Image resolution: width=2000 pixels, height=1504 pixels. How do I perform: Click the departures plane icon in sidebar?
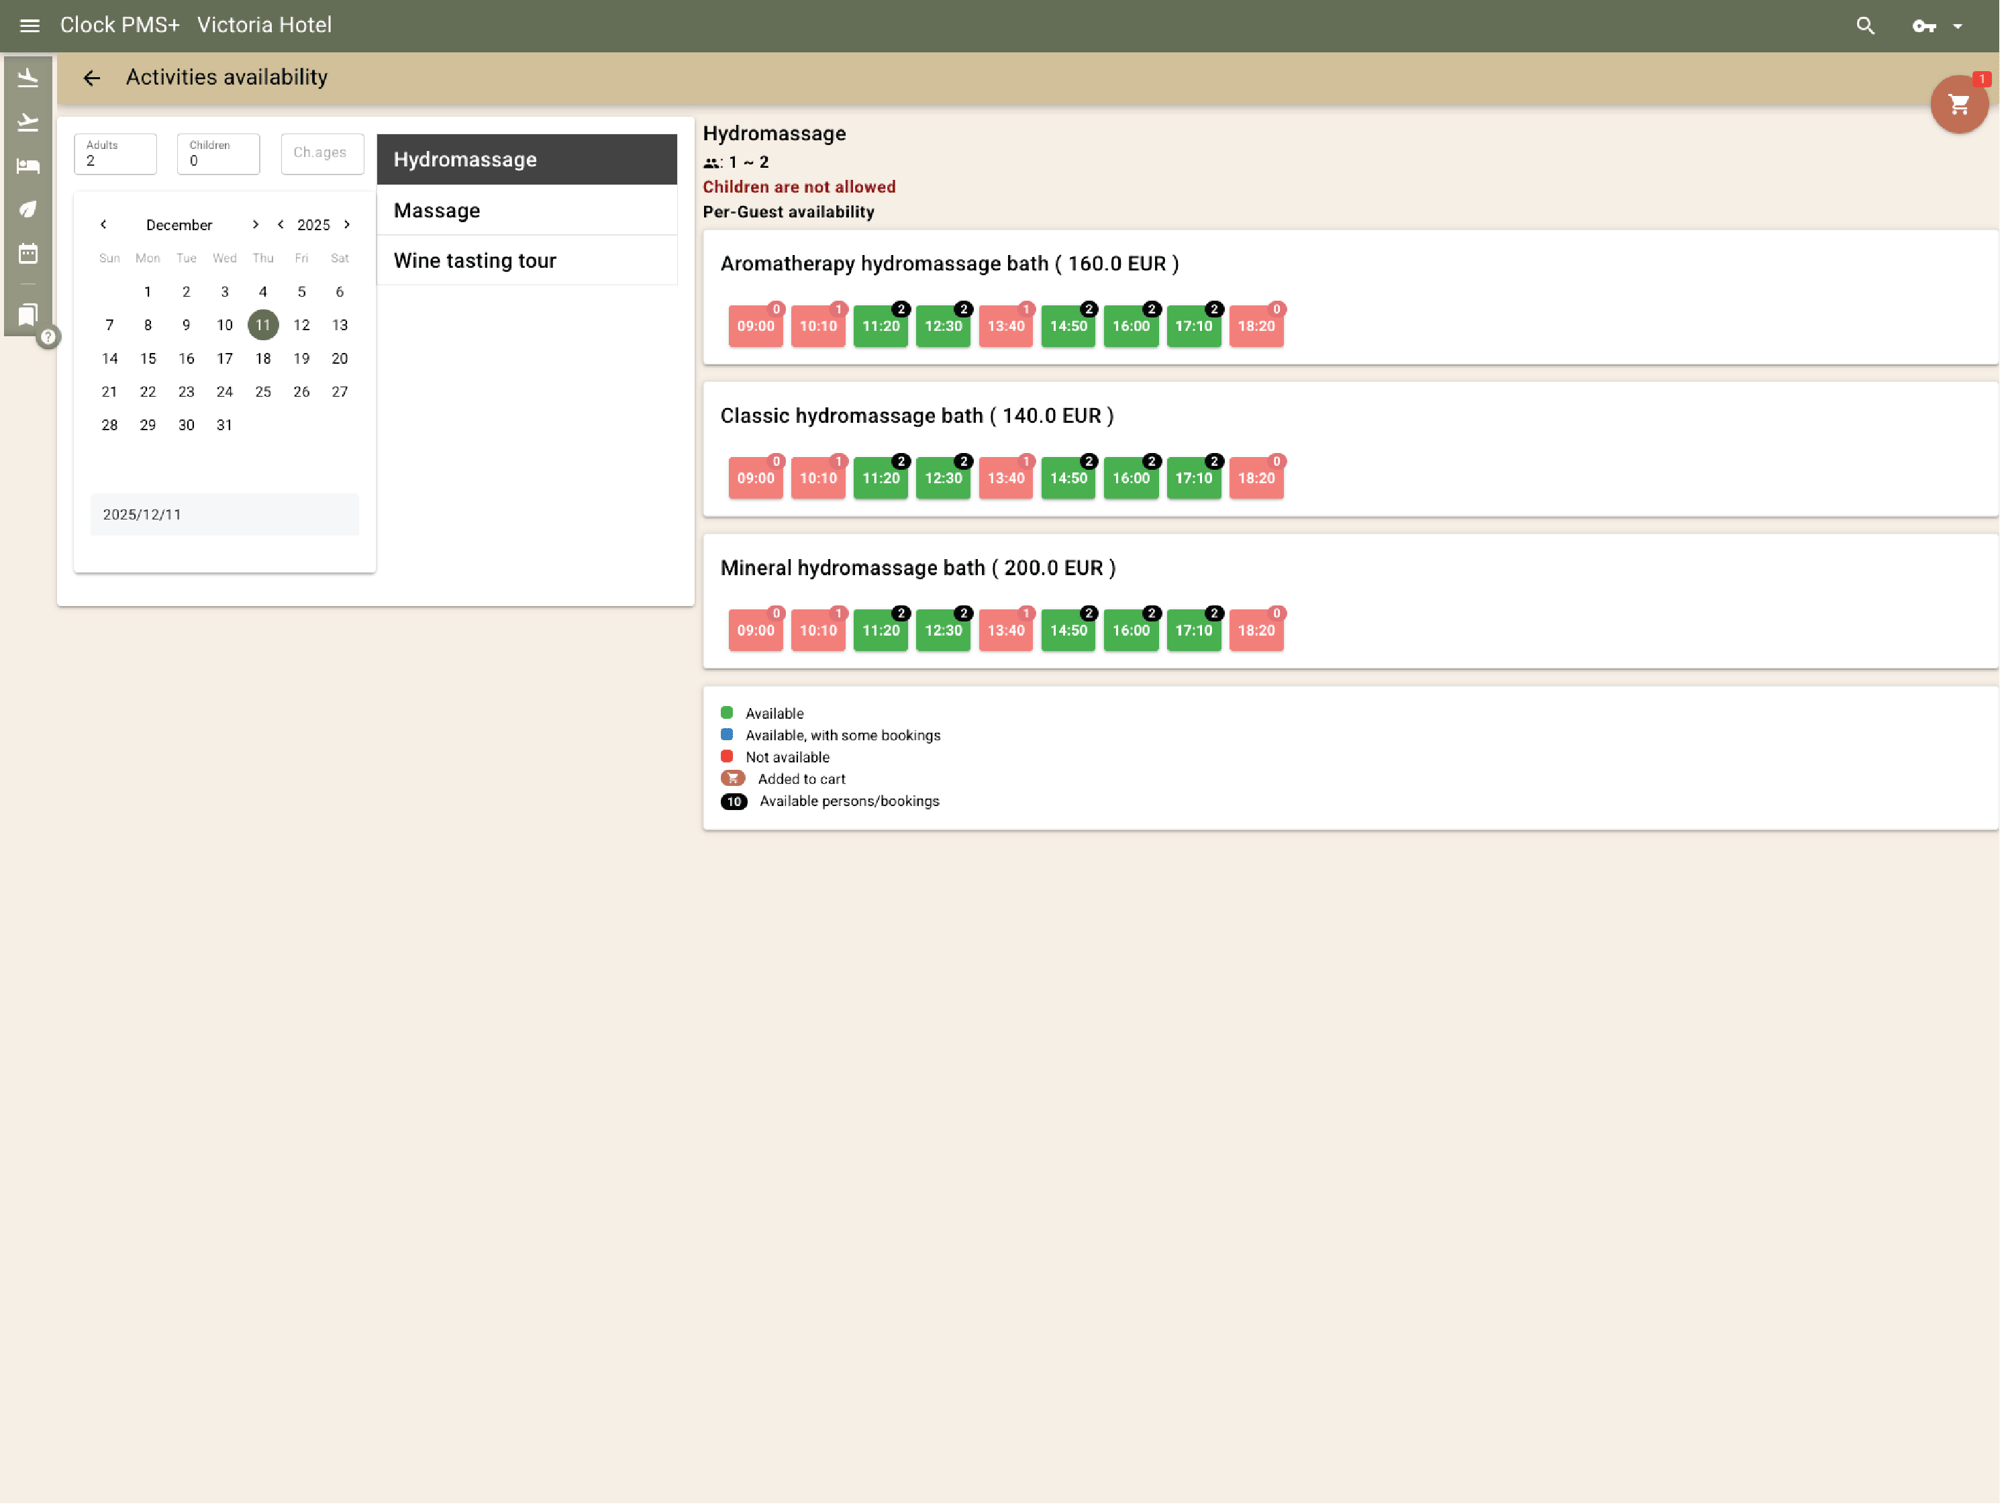28,122
